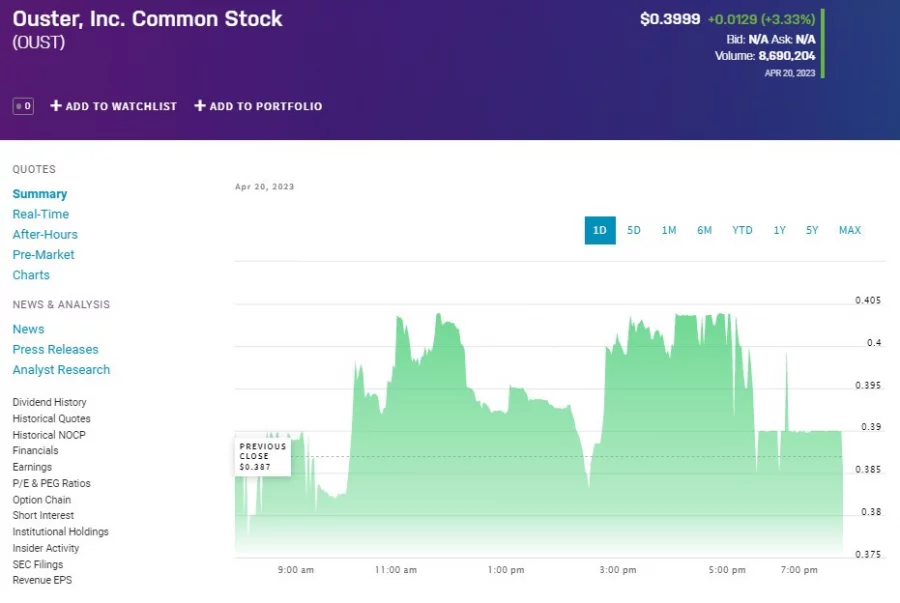
Task: Click the plus icon for Add to Portfolio
Action: tap(200, 106)
